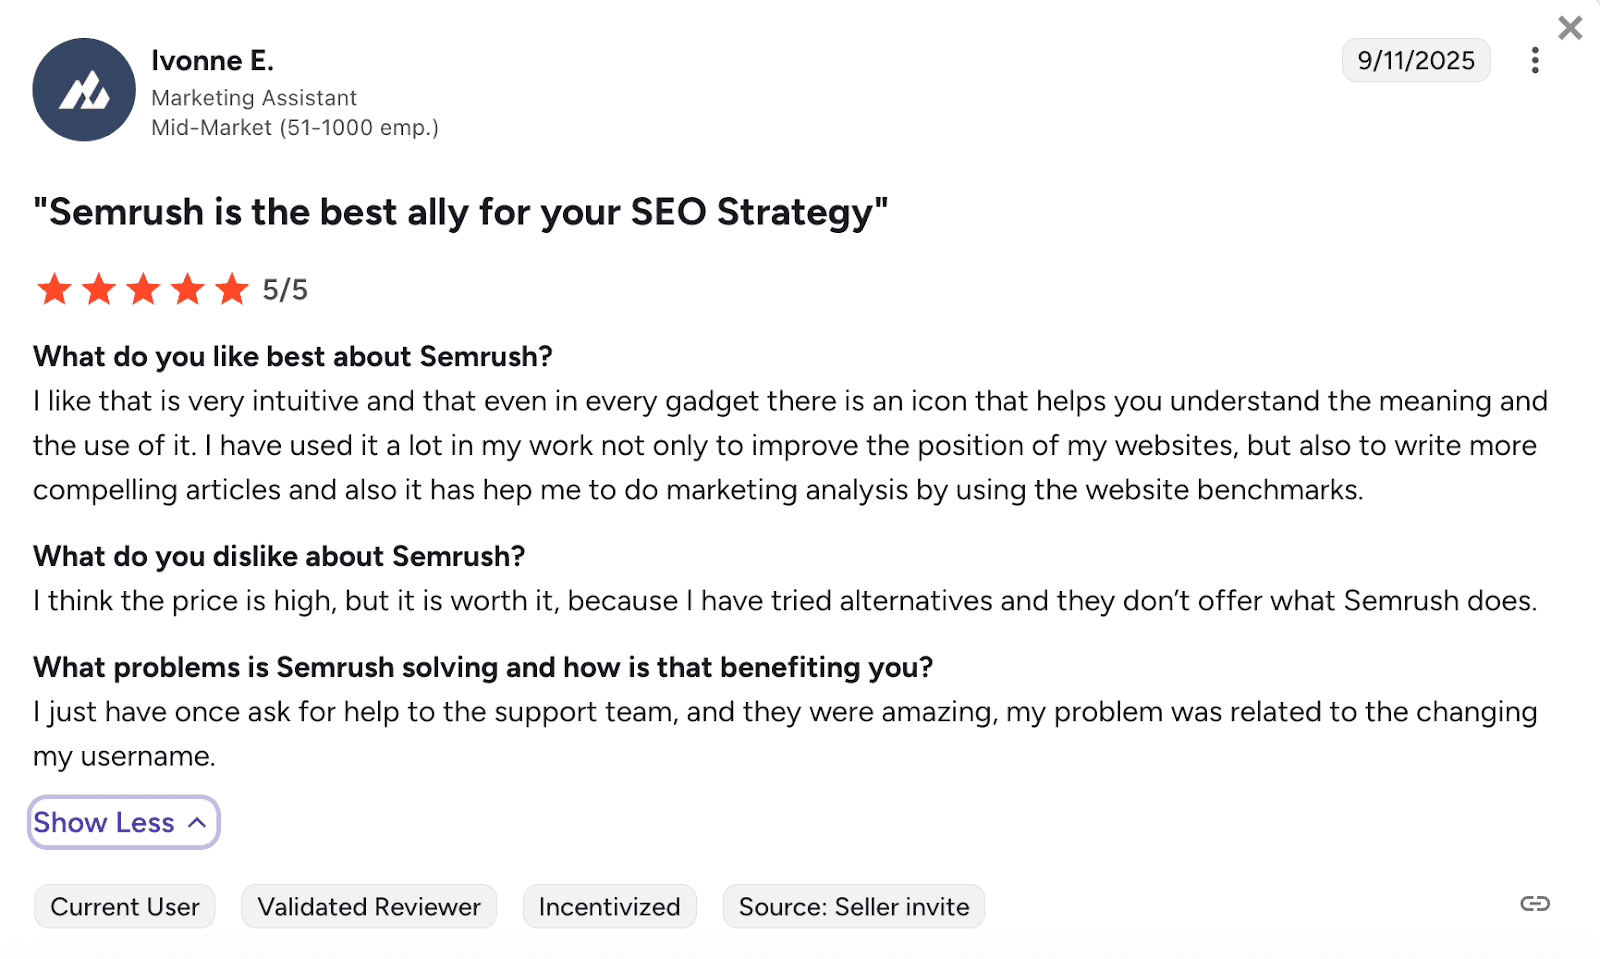
Task: Click the reviewer's mountain logo avatar
Action: click(84, 90)
